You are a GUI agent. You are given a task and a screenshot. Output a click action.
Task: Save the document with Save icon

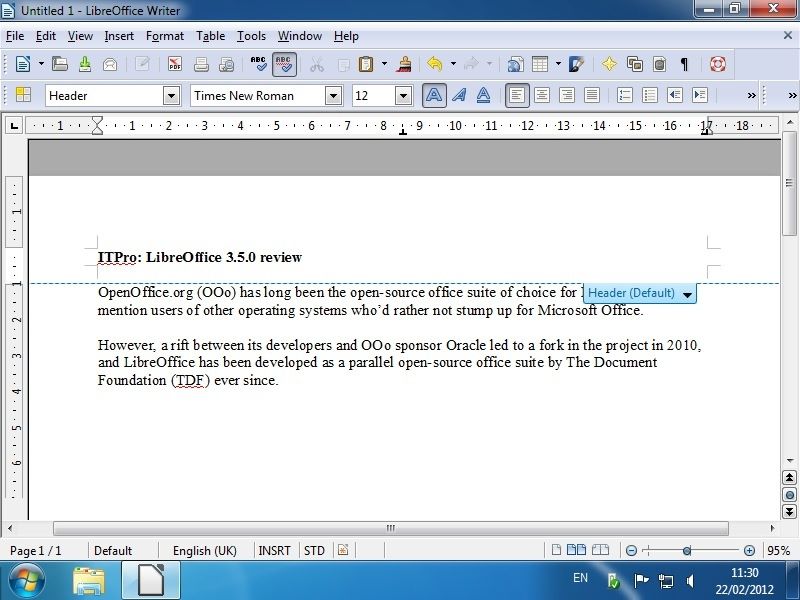click(85, 64)
